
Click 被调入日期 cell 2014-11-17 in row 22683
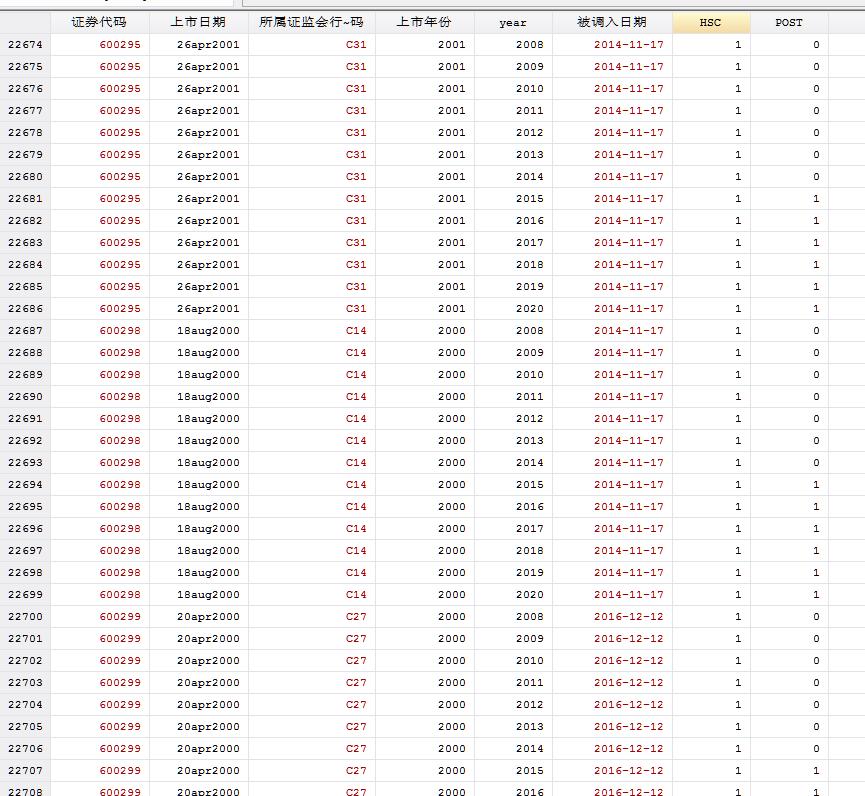[612, 243]
